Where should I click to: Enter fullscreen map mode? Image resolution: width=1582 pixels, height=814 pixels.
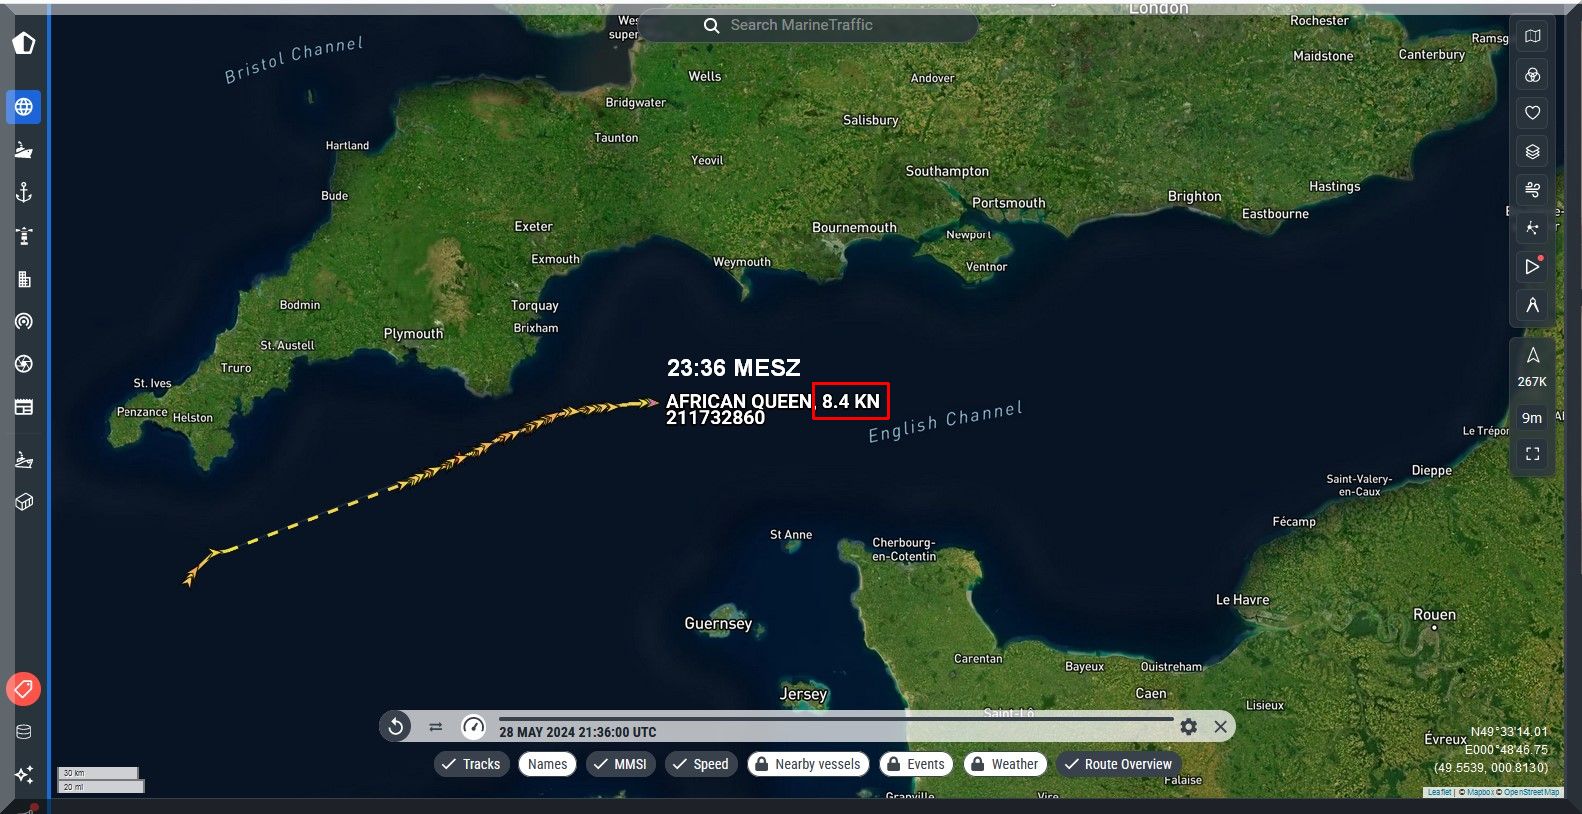click(1532, 454)
